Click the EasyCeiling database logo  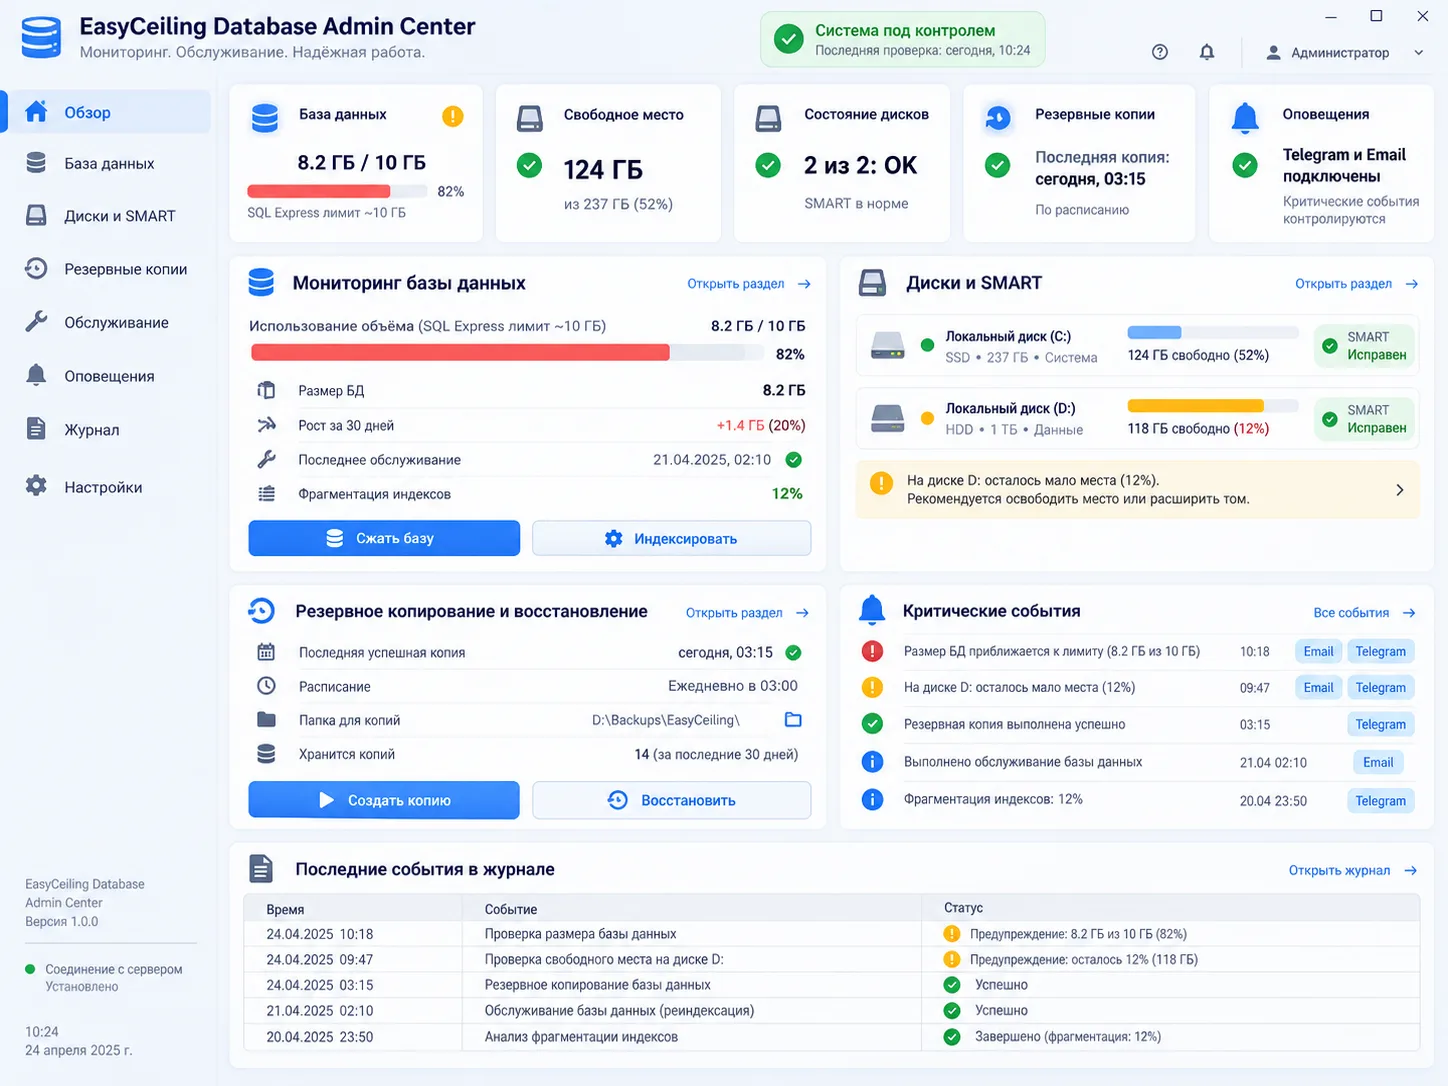(x=41, y=37)
